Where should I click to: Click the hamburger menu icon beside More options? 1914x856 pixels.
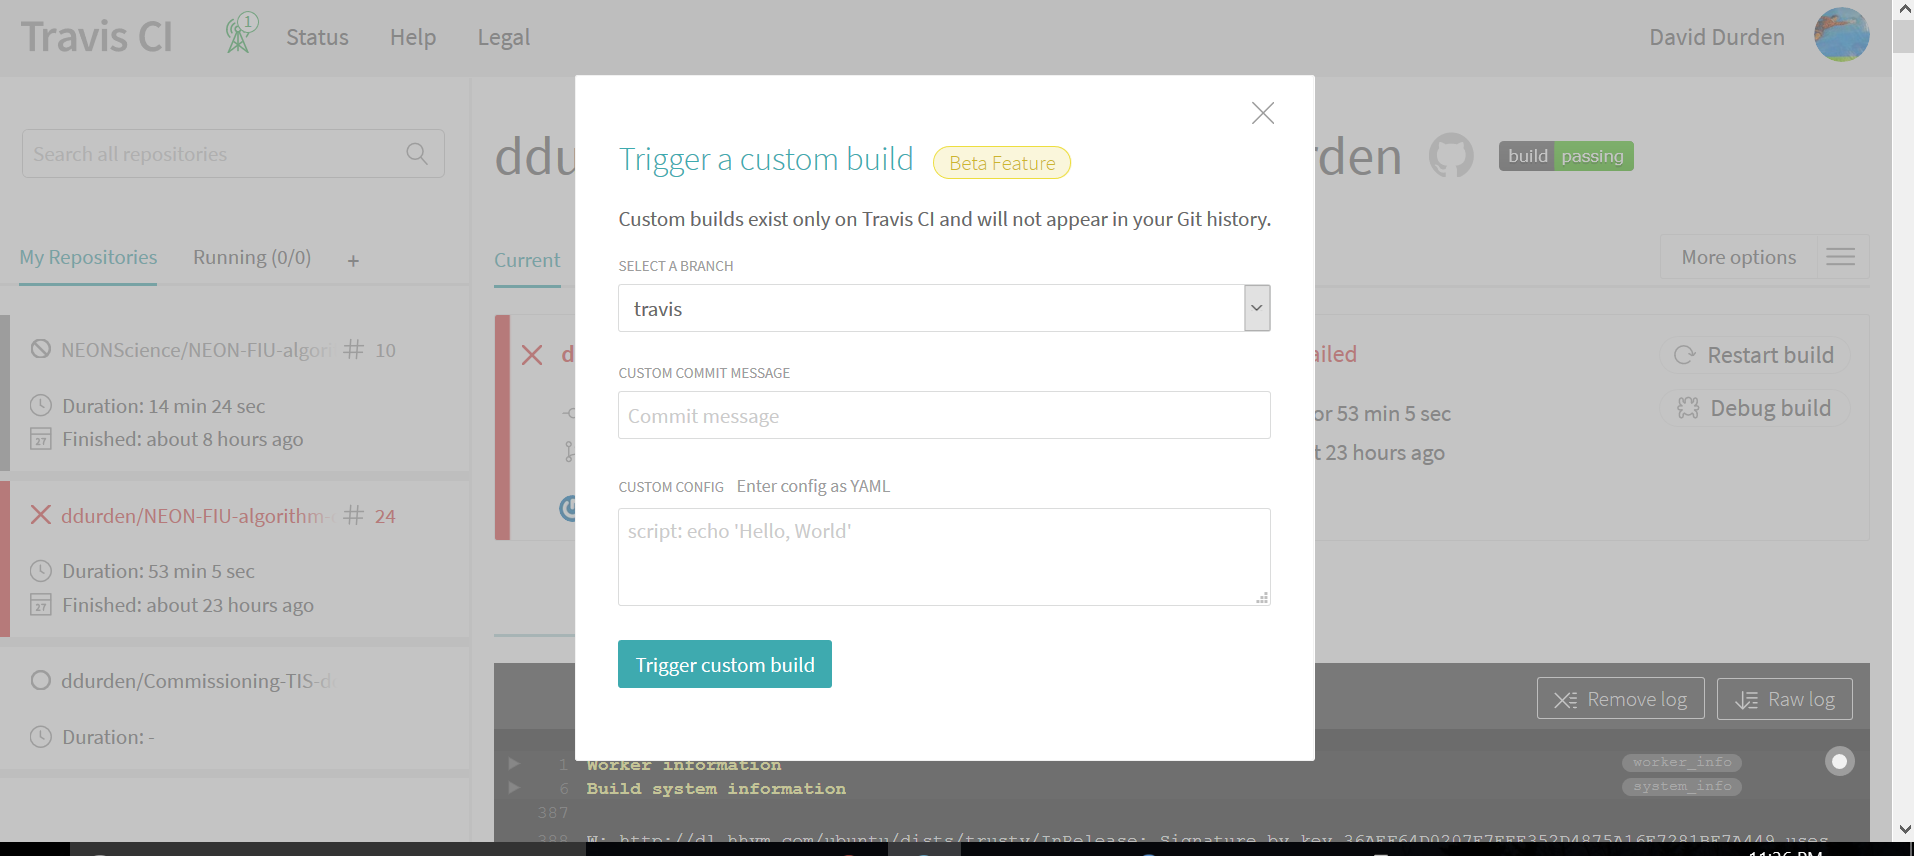[1841, 257]
